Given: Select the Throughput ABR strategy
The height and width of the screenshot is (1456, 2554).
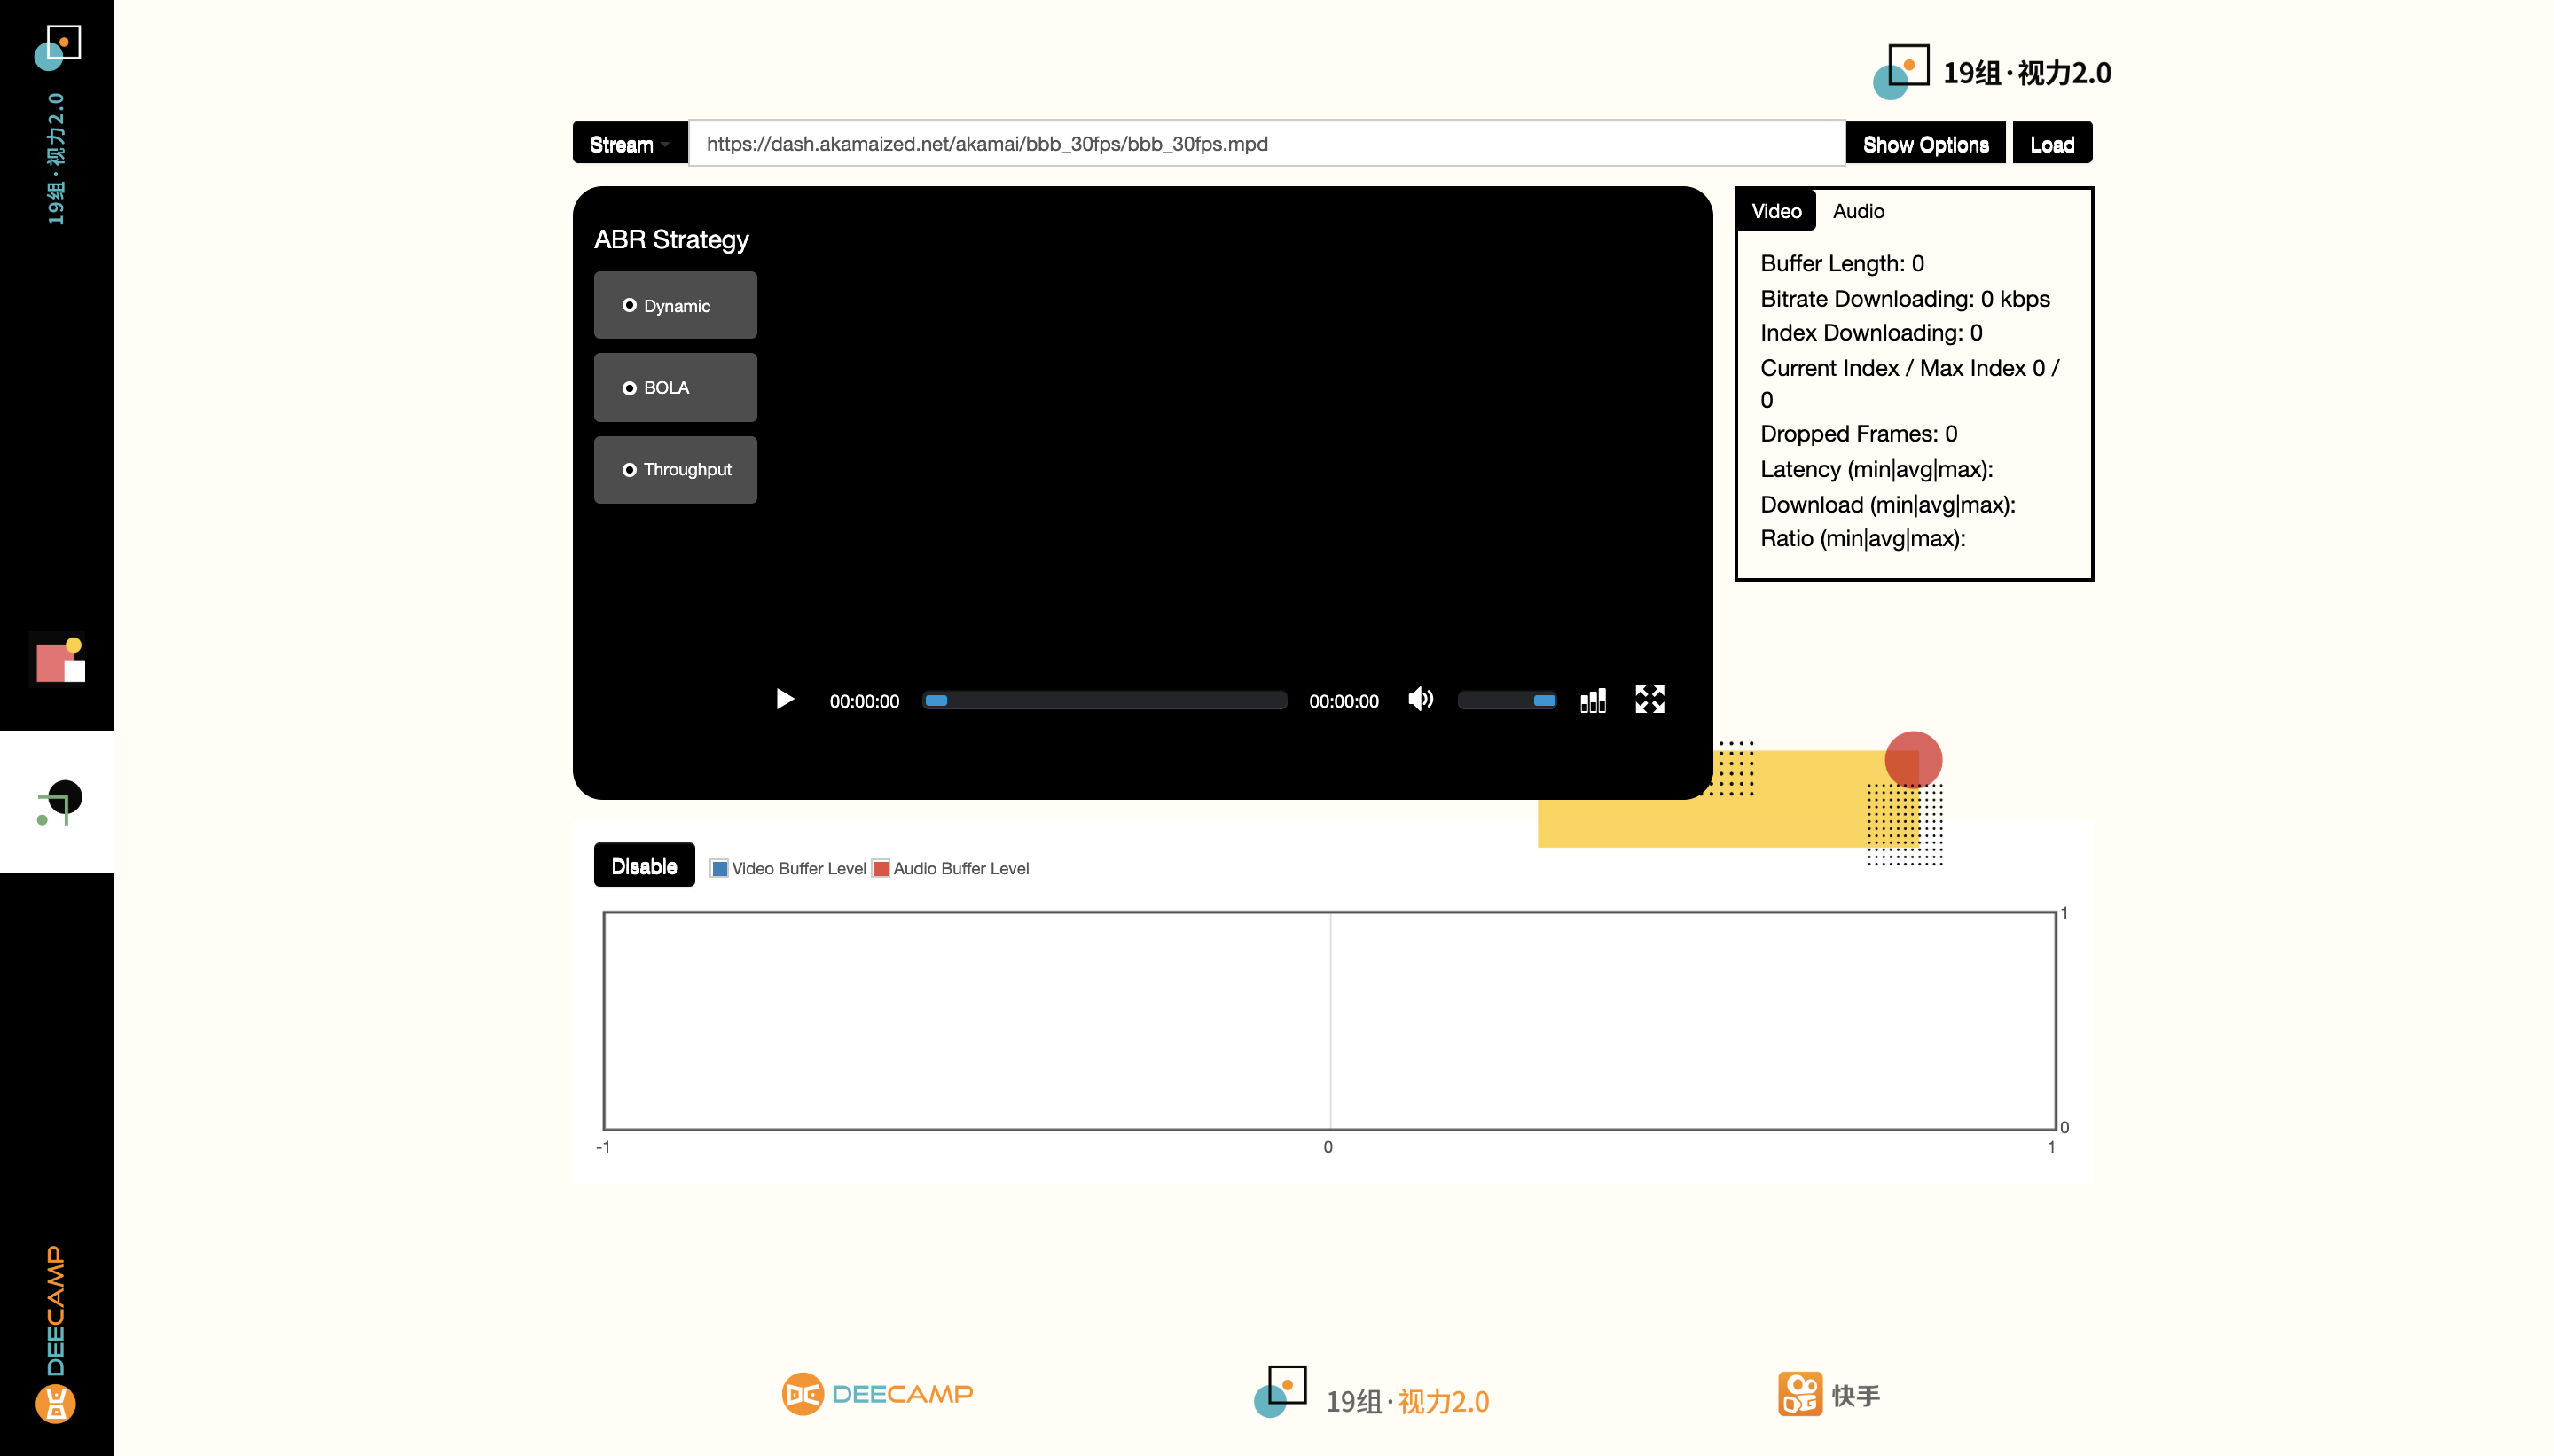Looking at the screenshot, I should click(x=675, y=470).
